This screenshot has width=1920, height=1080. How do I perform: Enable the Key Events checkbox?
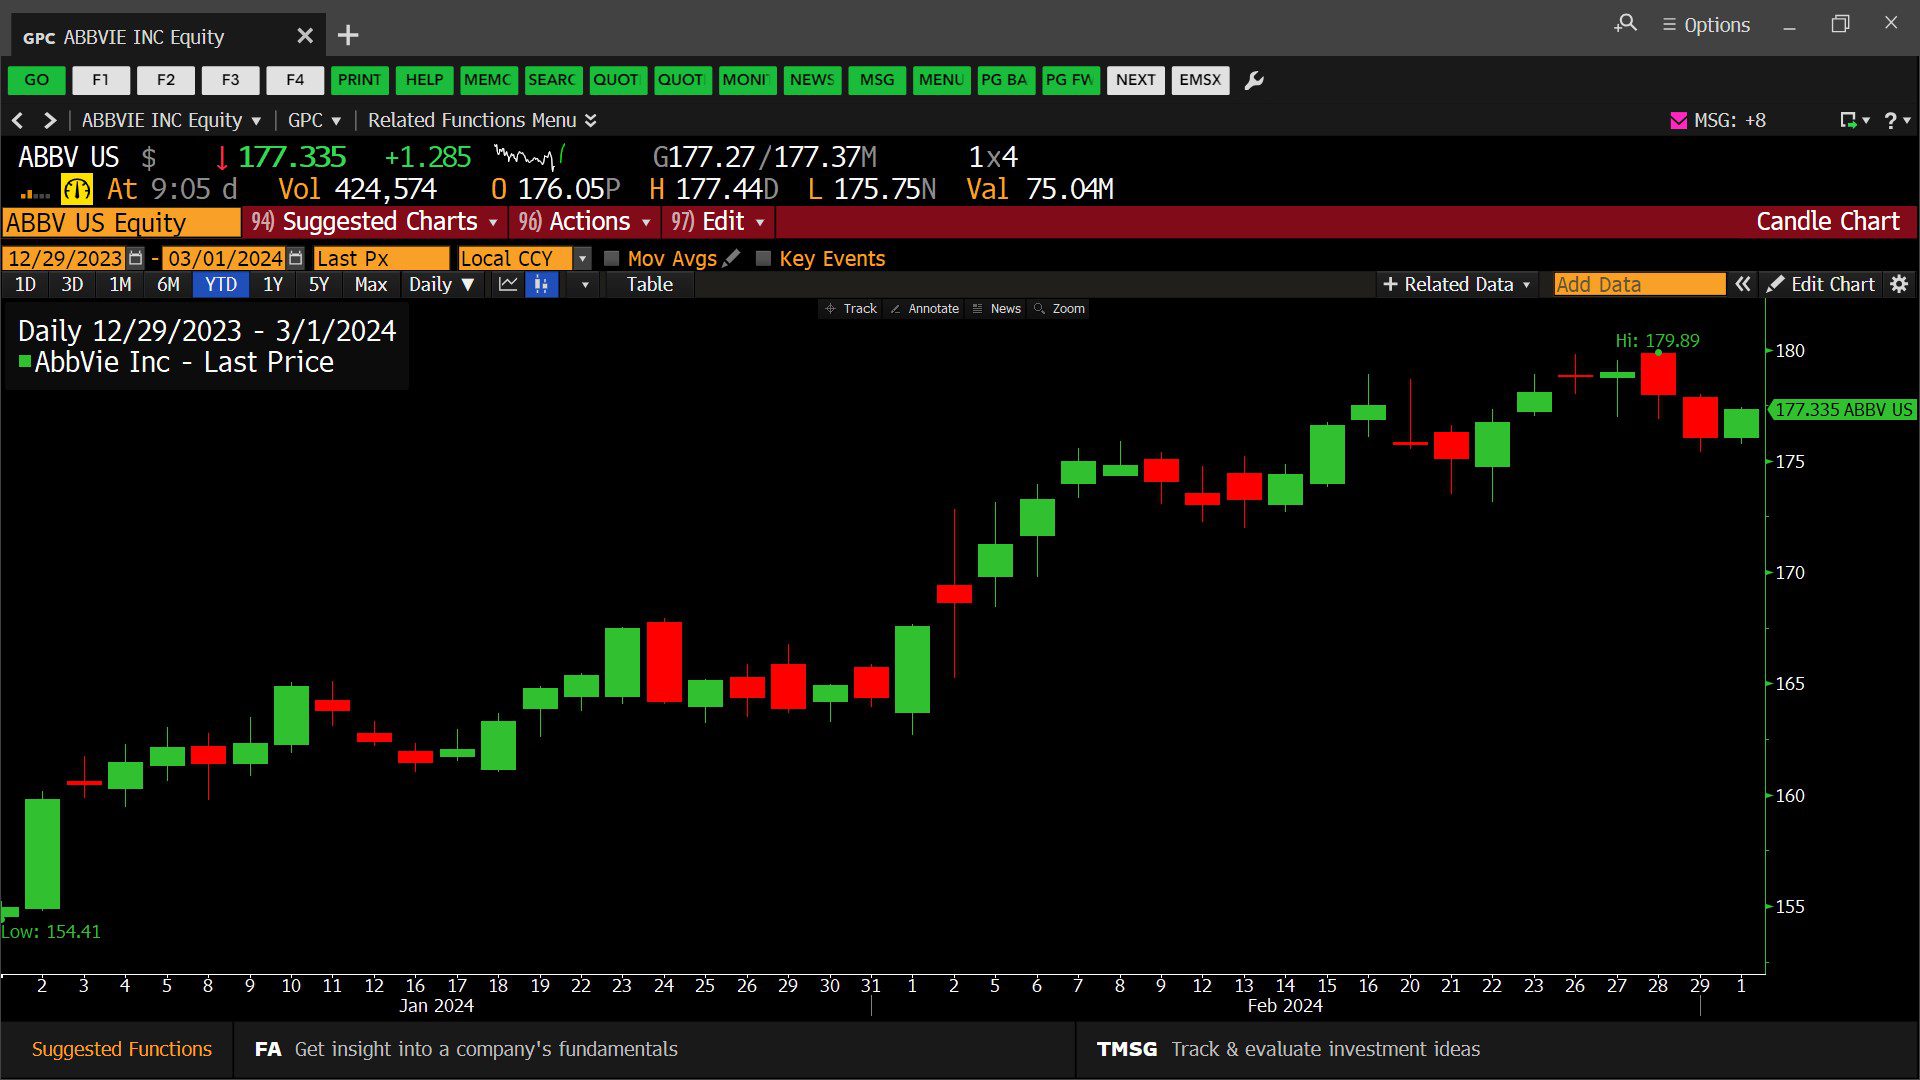click(x=763, y=258)
